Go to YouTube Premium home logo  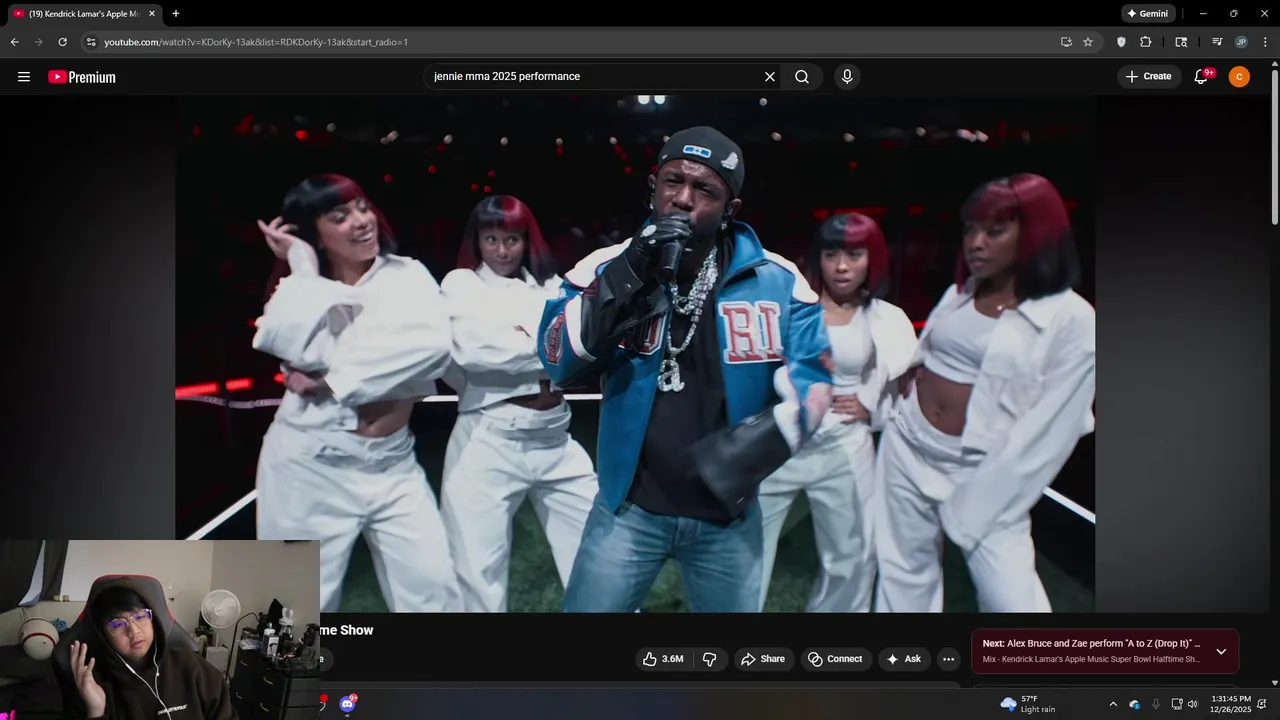click(x=82, y=77)
